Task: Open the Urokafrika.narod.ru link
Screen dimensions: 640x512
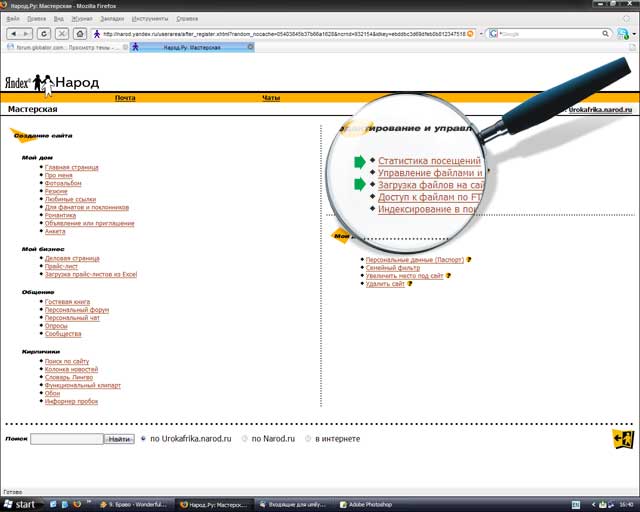Action: (600, 109)
